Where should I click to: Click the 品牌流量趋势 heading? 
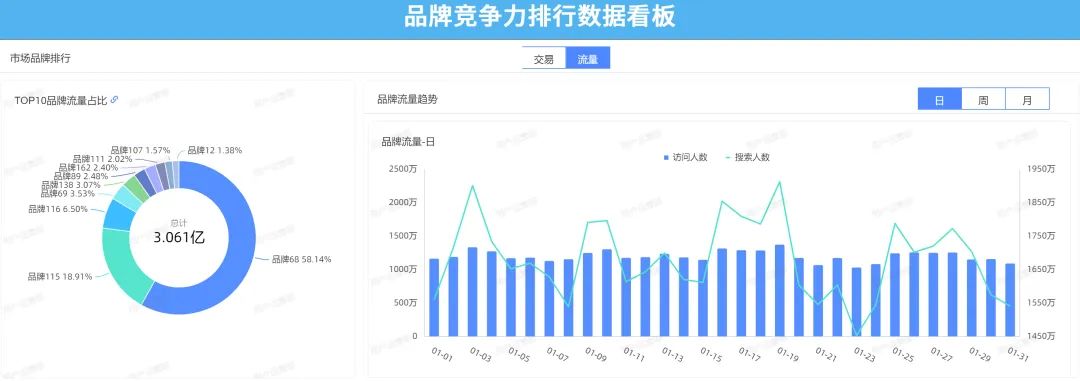pos(407,99)
